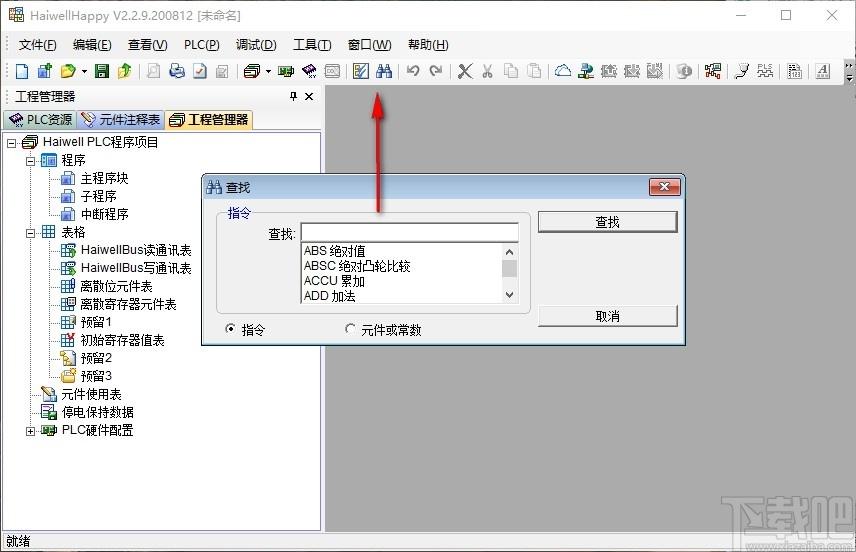Collapse the 表格 tree node
This screenshot has width=856, height=552.
coord(31,233)
